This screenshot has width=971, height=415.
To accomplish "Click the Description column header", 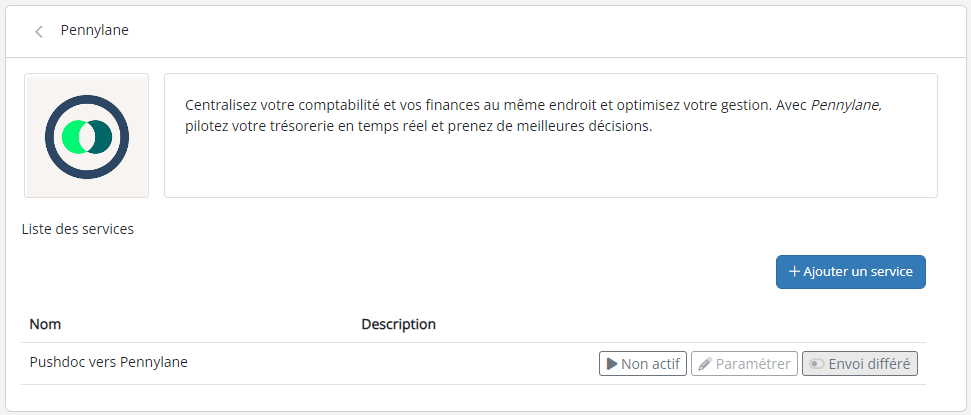I will [x=398, y=324].
